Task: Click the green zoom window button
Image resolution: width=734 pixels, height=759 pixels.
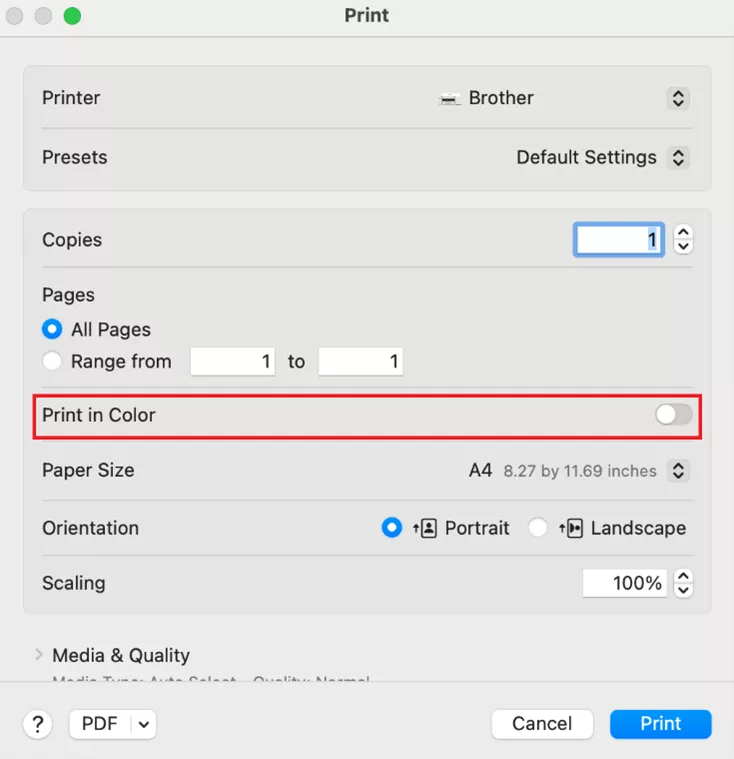Action: (72, 16)
